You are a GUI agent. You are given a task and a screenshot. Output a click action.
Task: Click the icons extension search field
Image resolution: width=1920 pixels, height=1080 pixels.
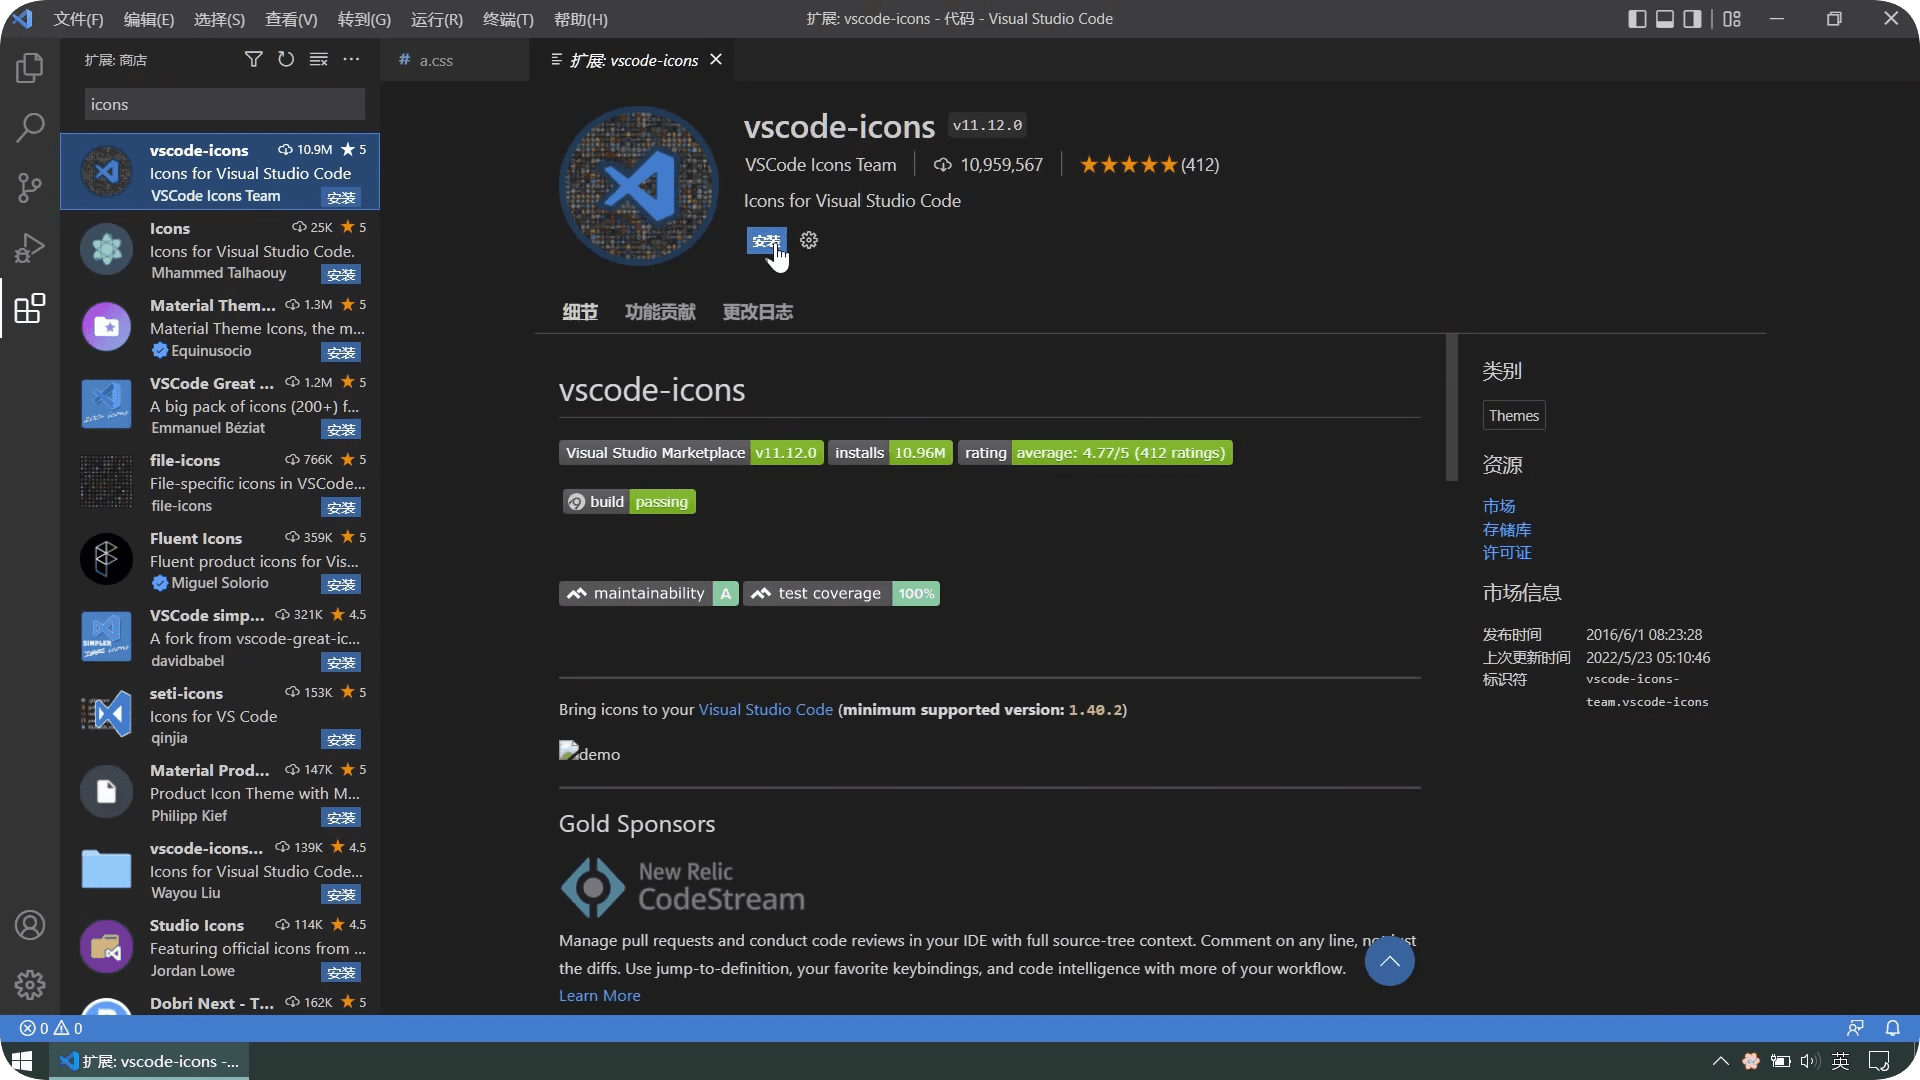tap(224, 104)
